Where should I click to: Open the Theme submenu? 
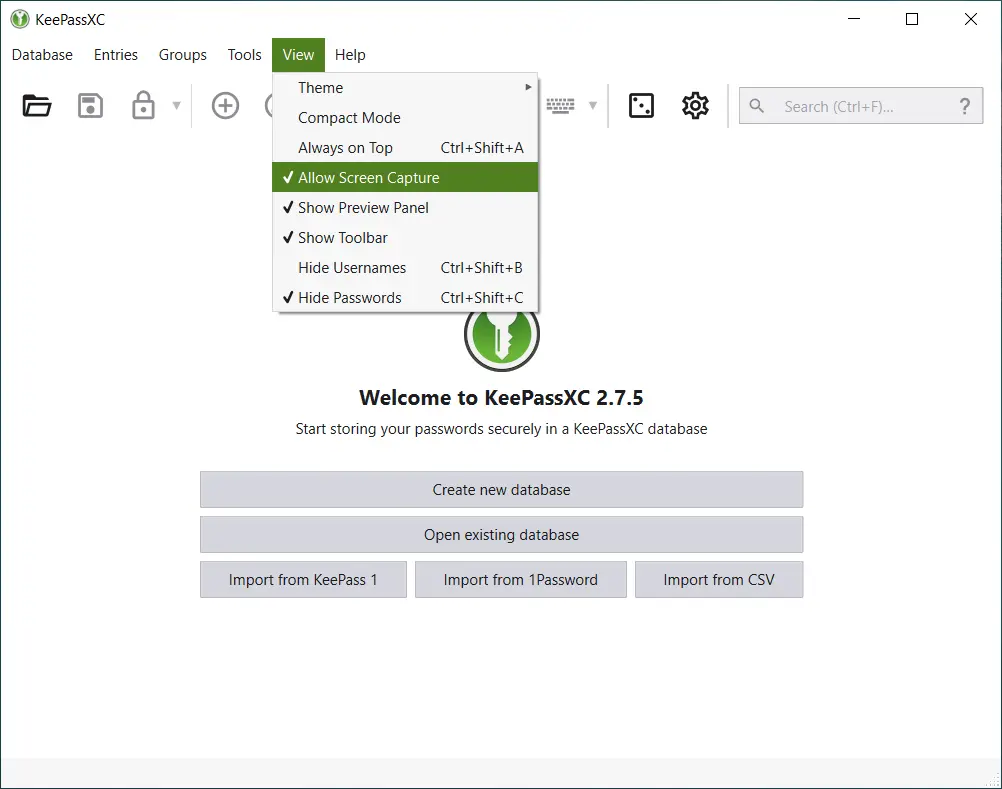(405, 88)
